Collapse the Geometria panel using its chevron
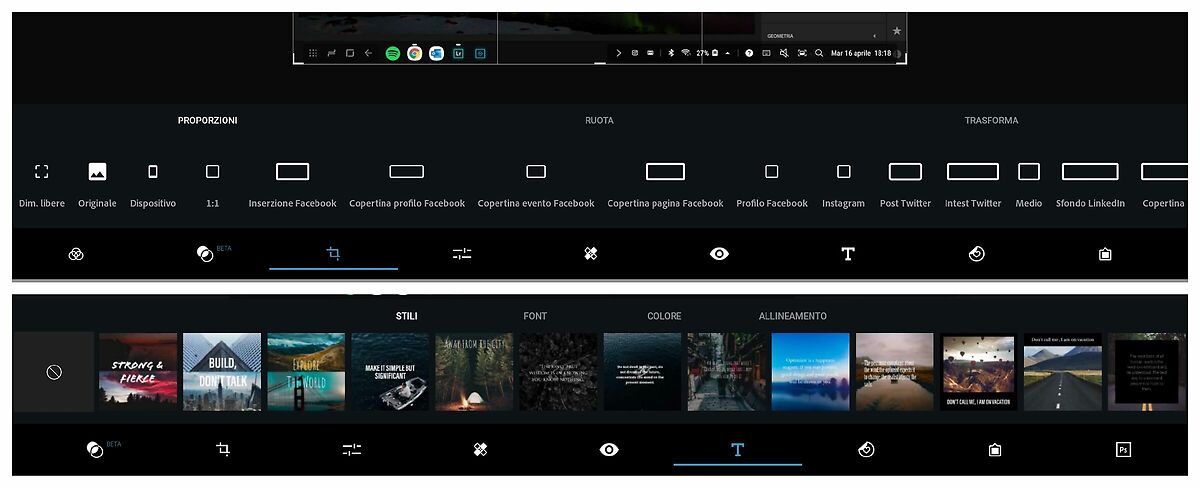Image resolution: width=1200 pixels, height=488 pixels. [x=875, y=36]
